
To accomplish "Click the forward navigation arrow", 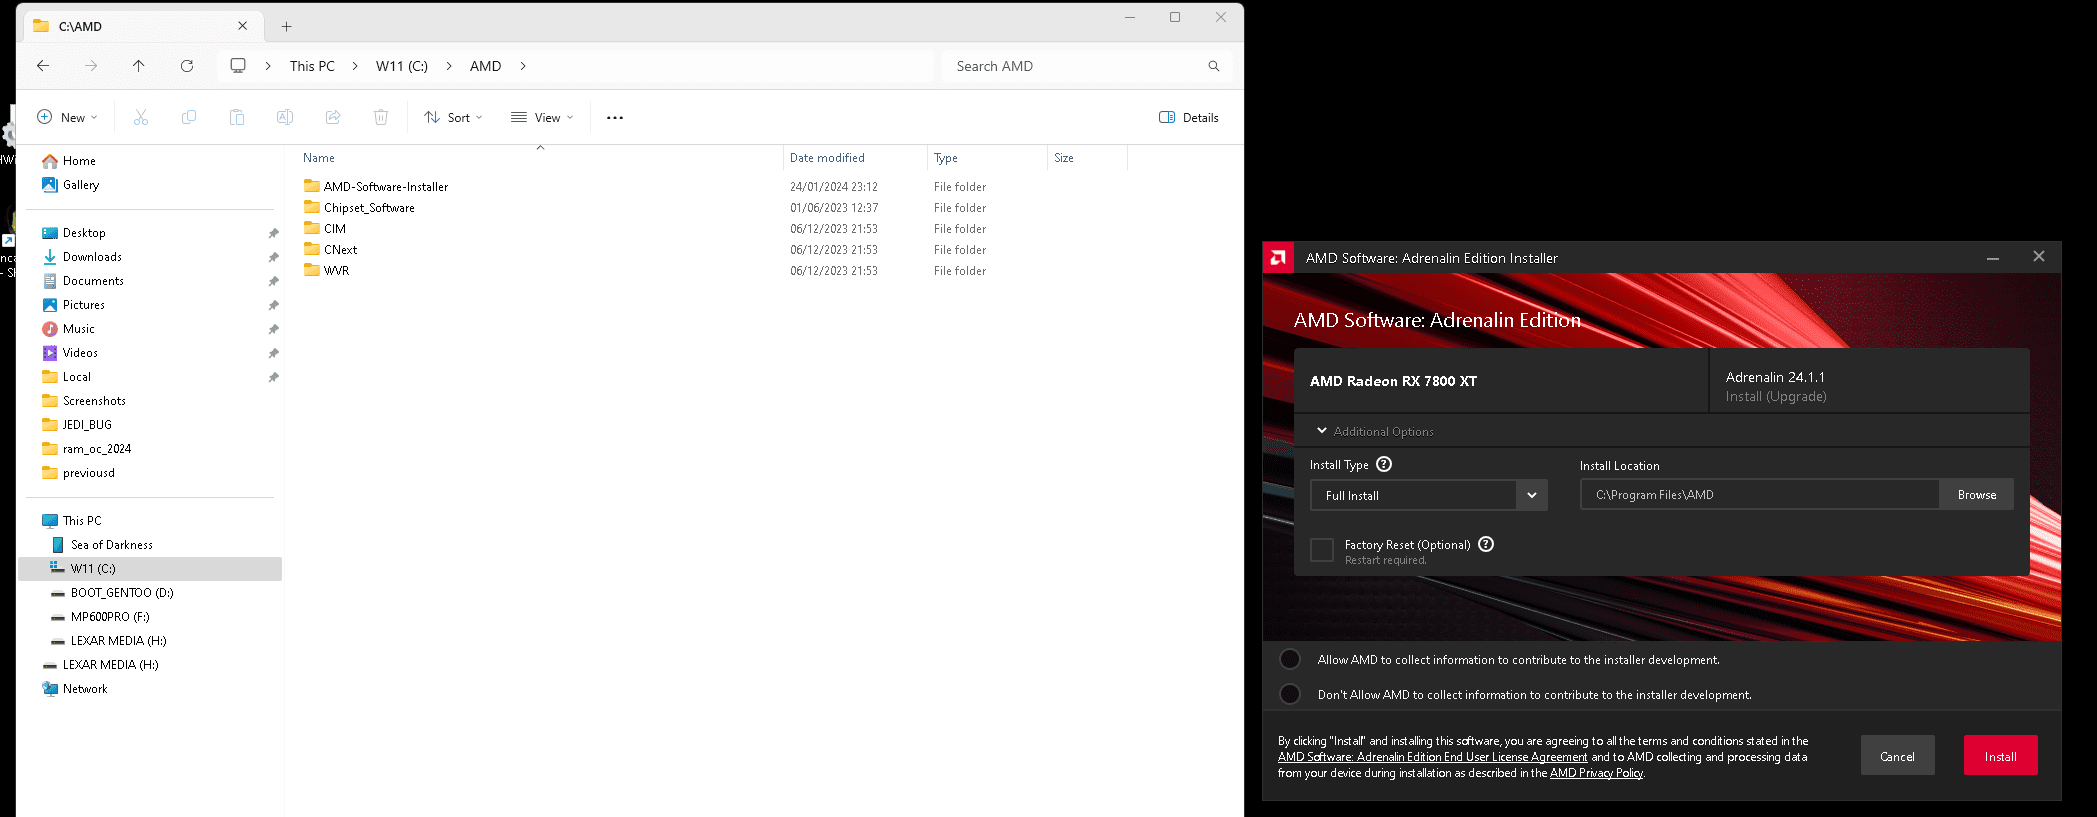I will pos(91,66).
